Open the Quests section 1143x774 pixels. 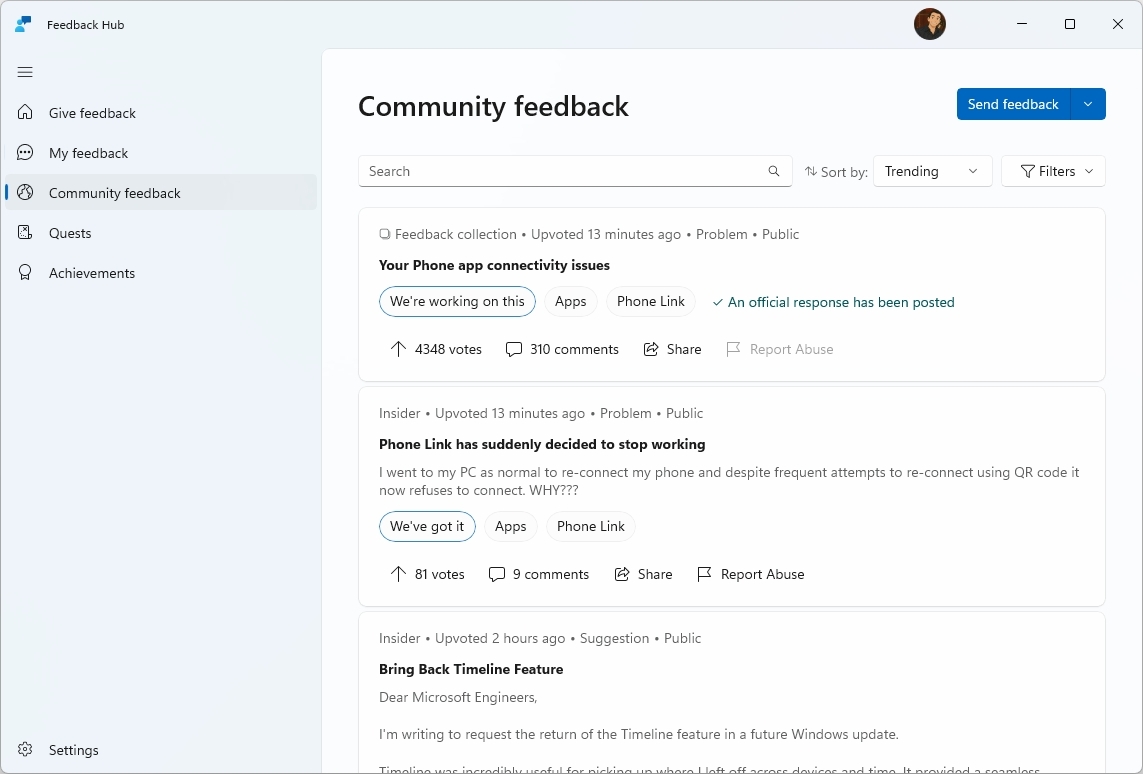(x=68, y=233)
